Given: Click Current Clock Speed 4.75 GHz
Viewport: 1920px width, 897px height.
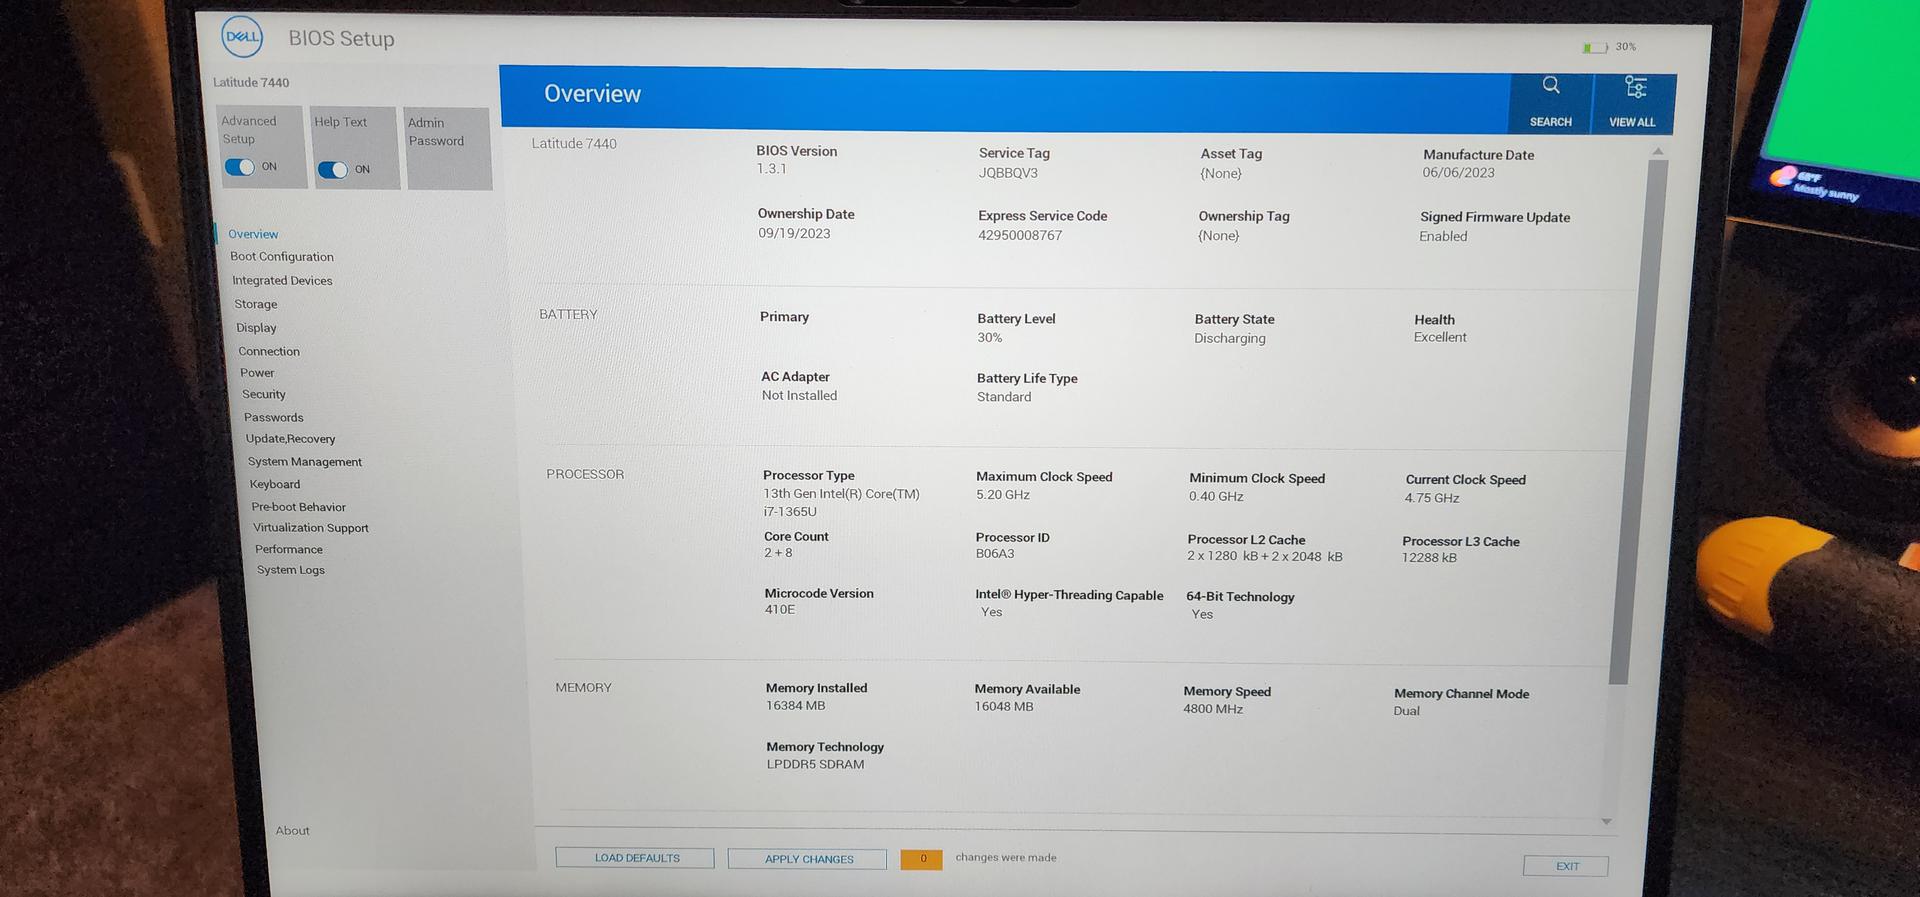Looking at the screenshot, I should [1432, 498].
